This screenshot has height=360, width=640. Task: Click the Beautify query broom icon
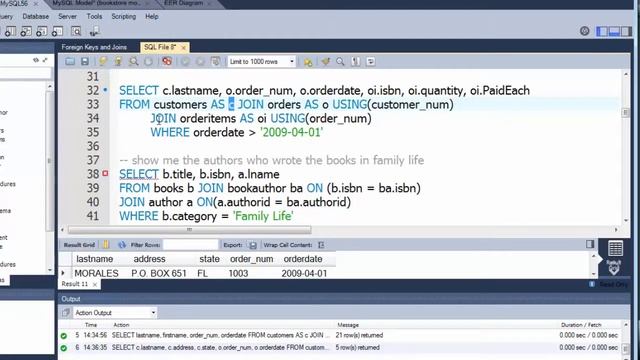(x=325, y=62)
